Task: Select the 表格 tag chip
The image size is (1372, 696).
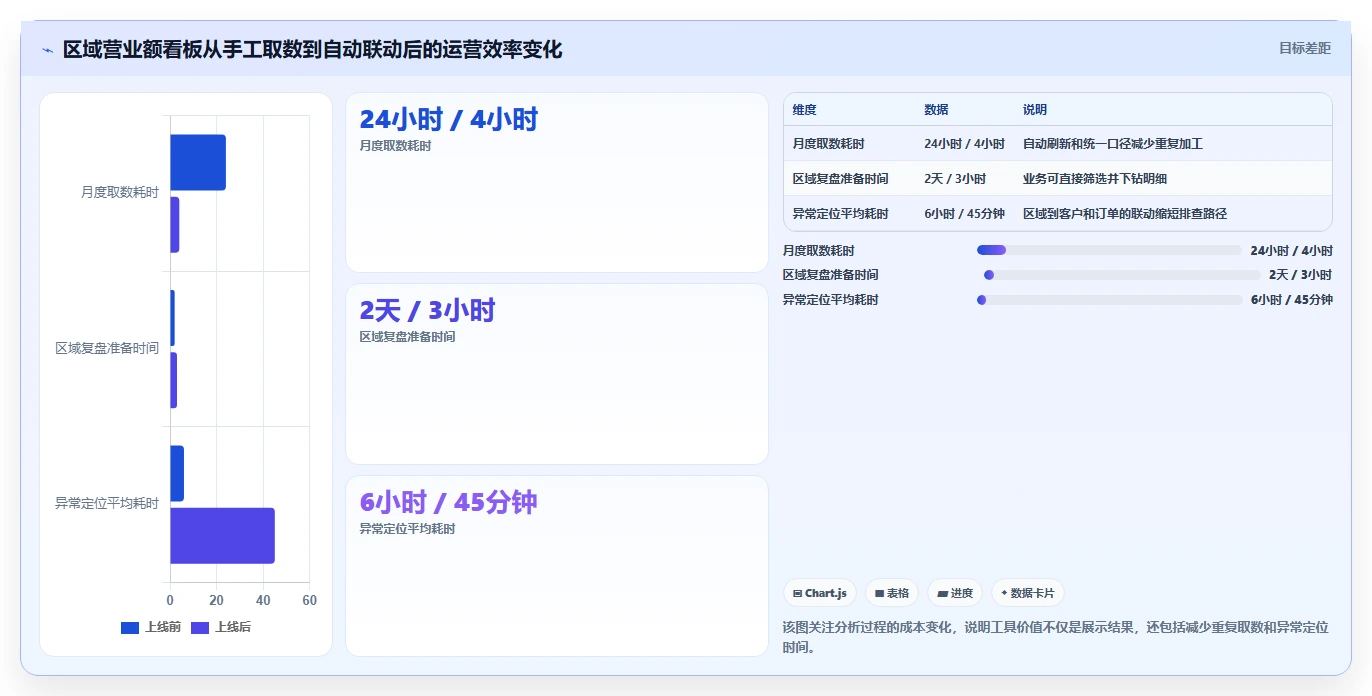Action: tap(892, 593)
